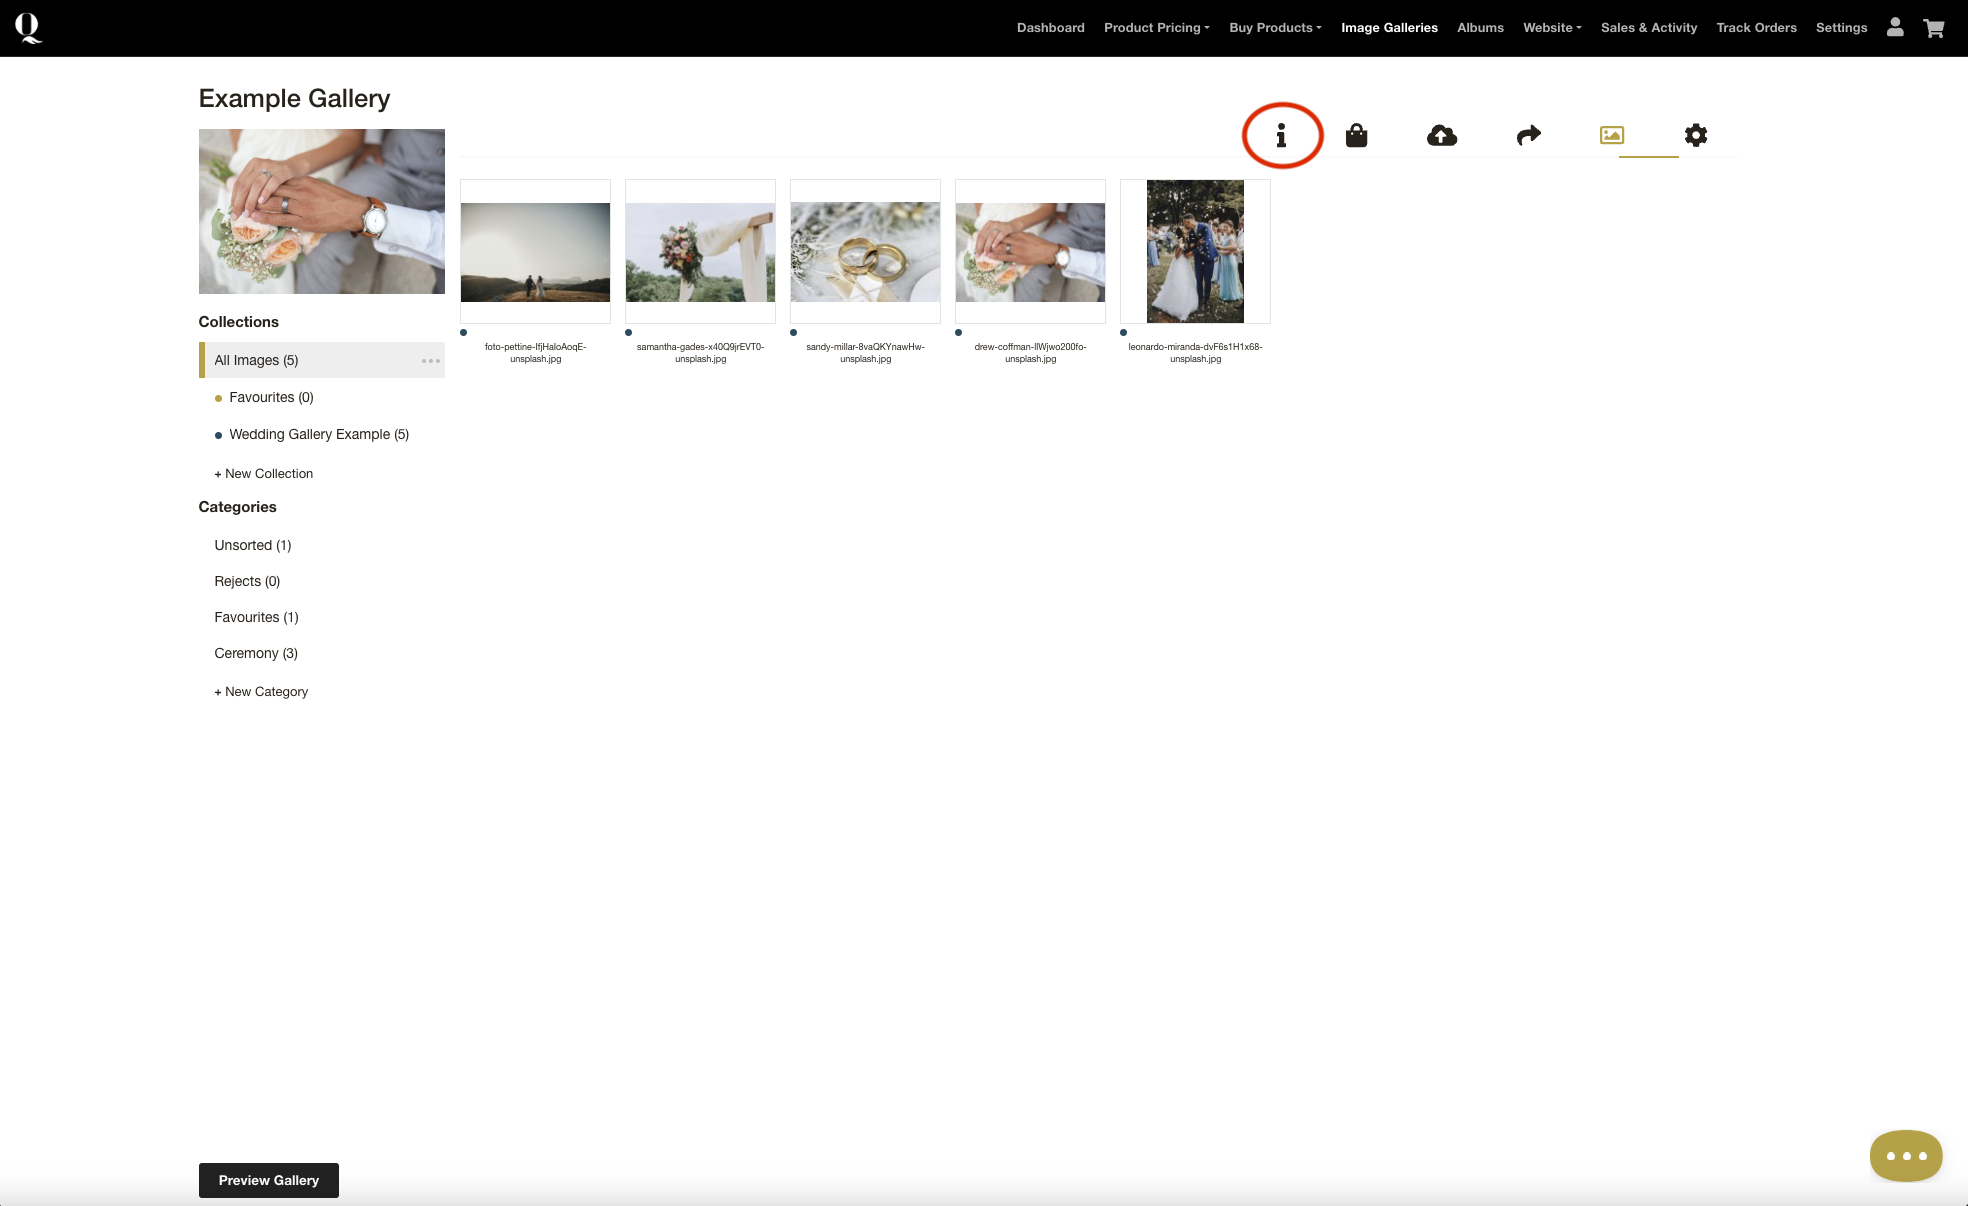
Task: Click the share arrow icon
Action: [1528, 135]
